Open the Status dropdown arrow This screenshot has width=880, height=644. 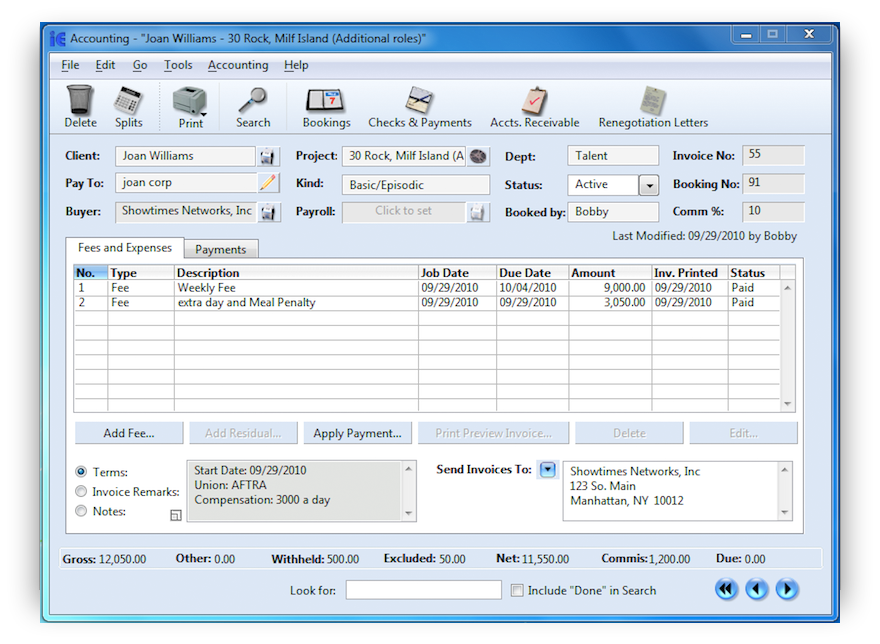point(649,185)
